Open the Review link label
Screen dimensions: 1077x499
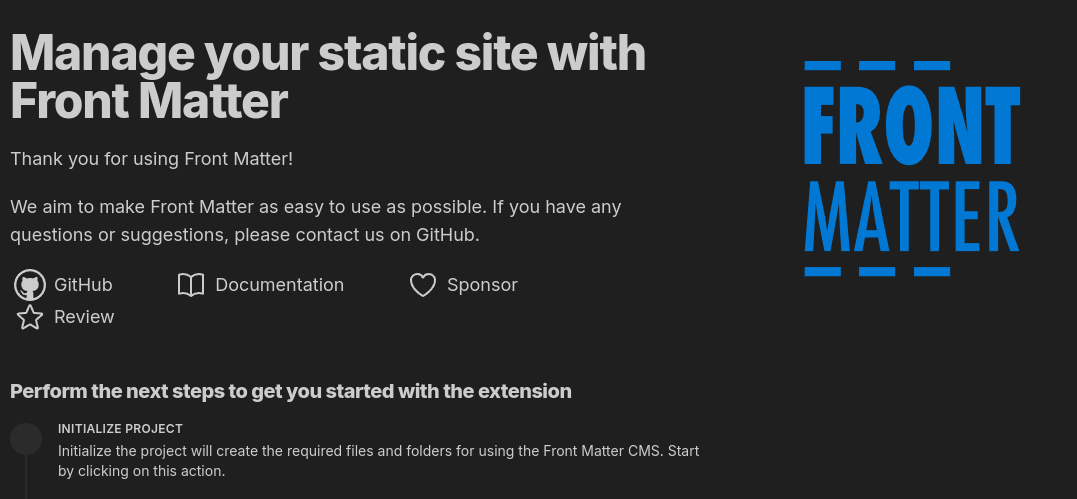[84, 317]
